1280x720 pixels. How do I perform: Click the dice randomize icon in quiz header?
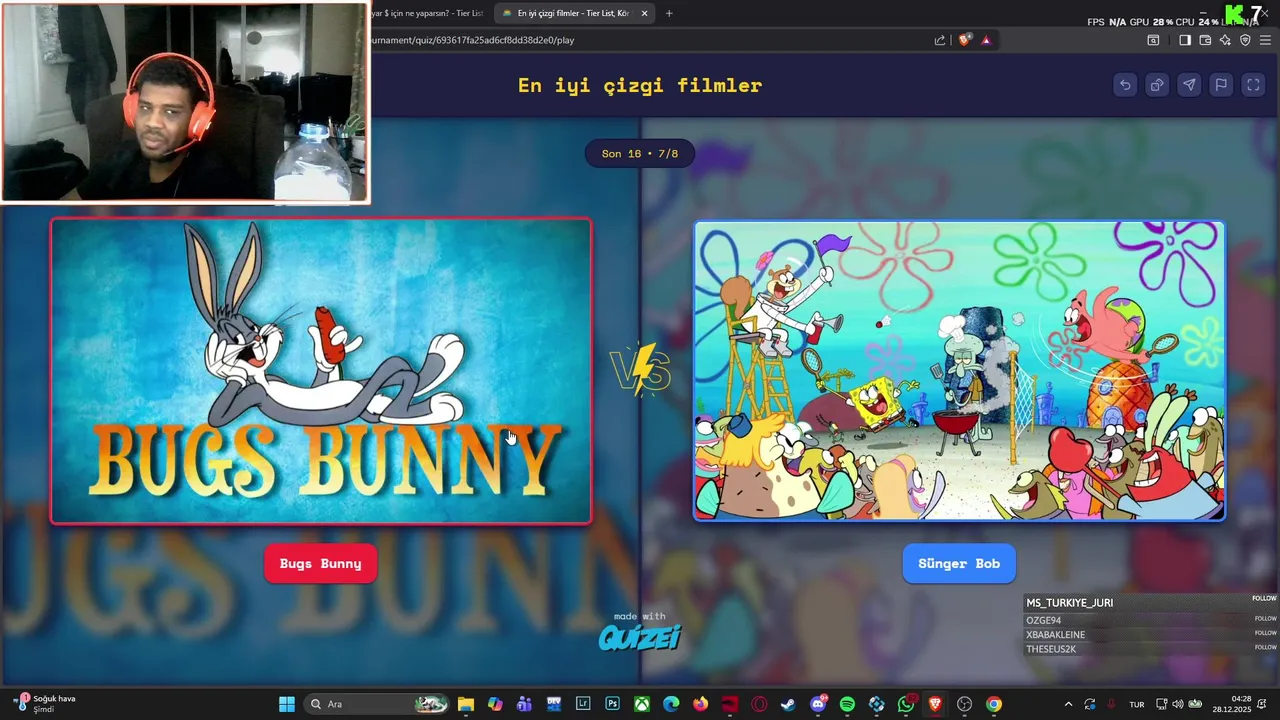[1157, 85]
